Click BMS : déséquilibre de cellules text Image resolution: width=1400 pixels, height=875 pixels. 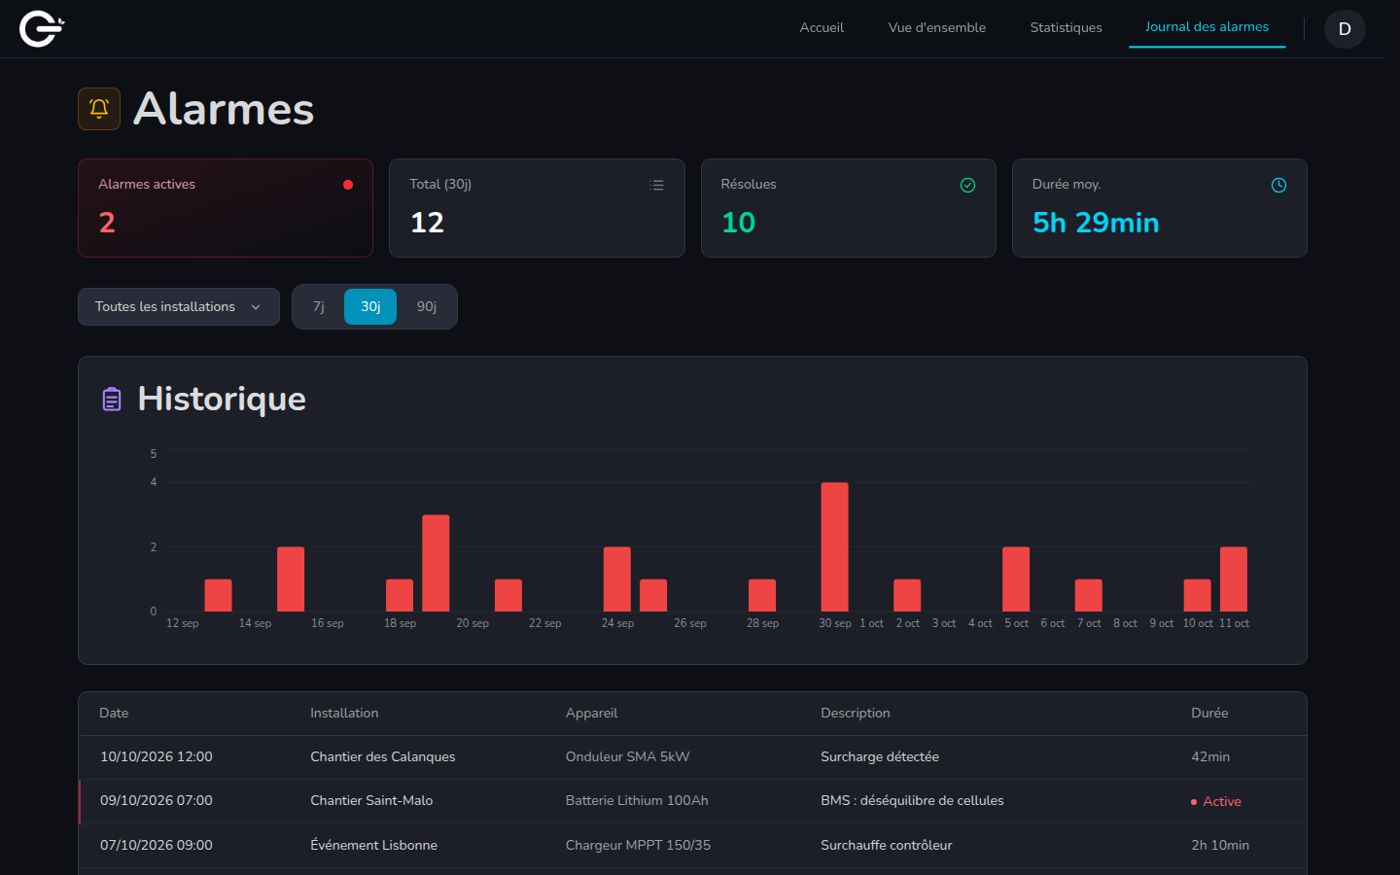coord(912,801)
